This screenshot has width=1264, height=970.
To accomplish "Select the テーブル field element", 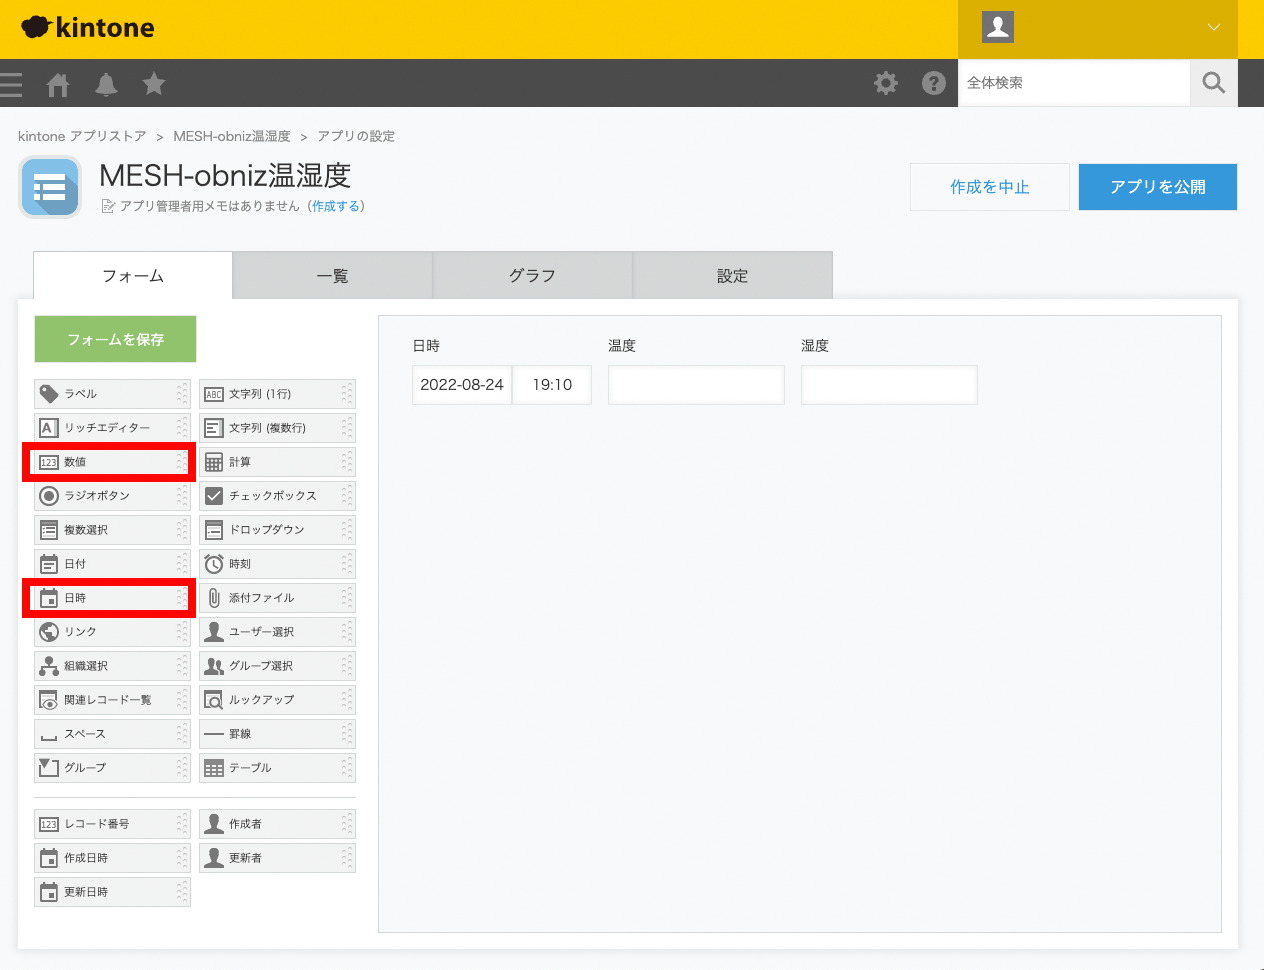I will coord(277,768).
